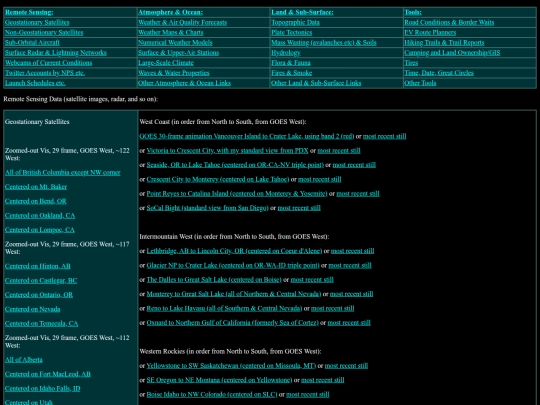This screenshot has height=405, width=540.
Task: Open Lethbridge, AB to Lincoln City animation
Action: coord(234,251)
